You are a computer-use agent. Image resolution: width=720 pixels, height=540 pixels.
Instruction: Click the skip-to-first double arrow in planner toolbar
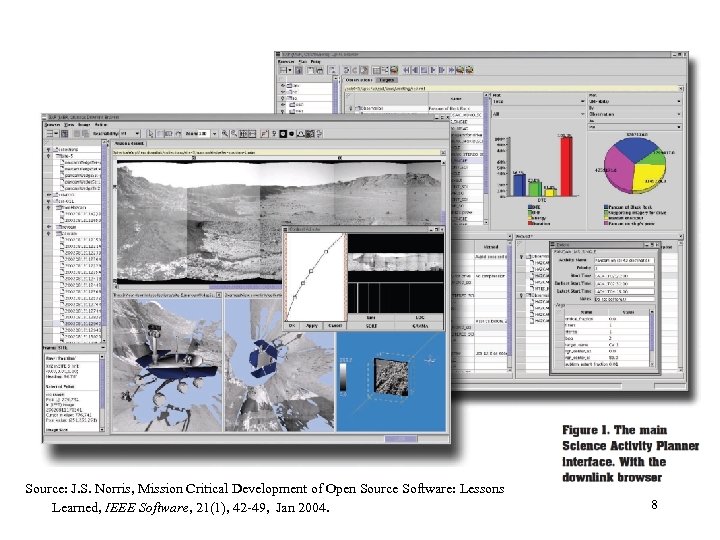click(x=406, y=70)
